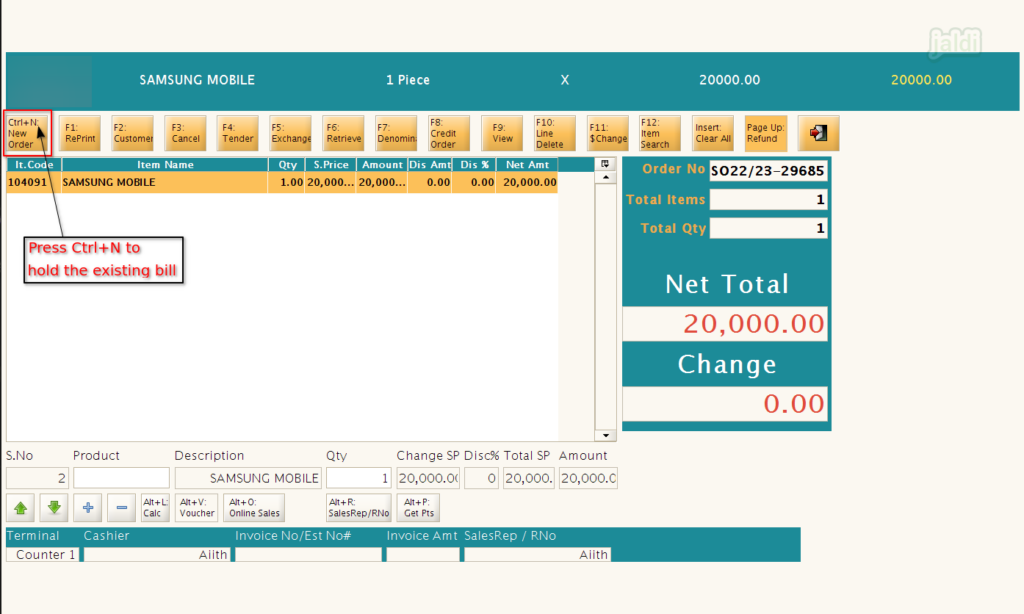Click the Invoice No/Est No# field

coord(308,555)
